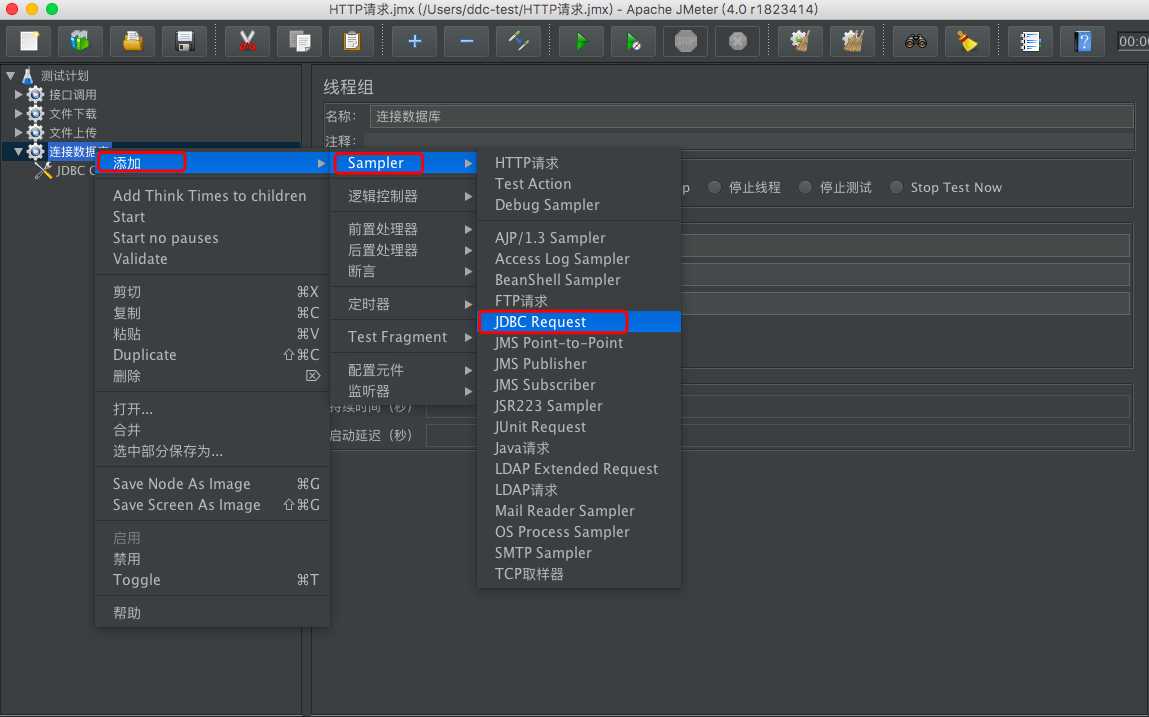This screenshot has width=1149, height=717.
Task: Select Debug Sampler entry
Action: (579, 205)
